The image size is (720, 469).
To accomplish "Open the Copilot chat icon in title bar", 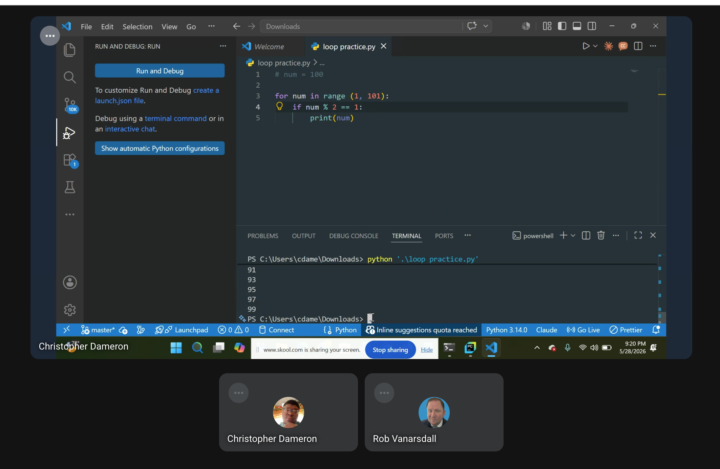I will (472, 26).
